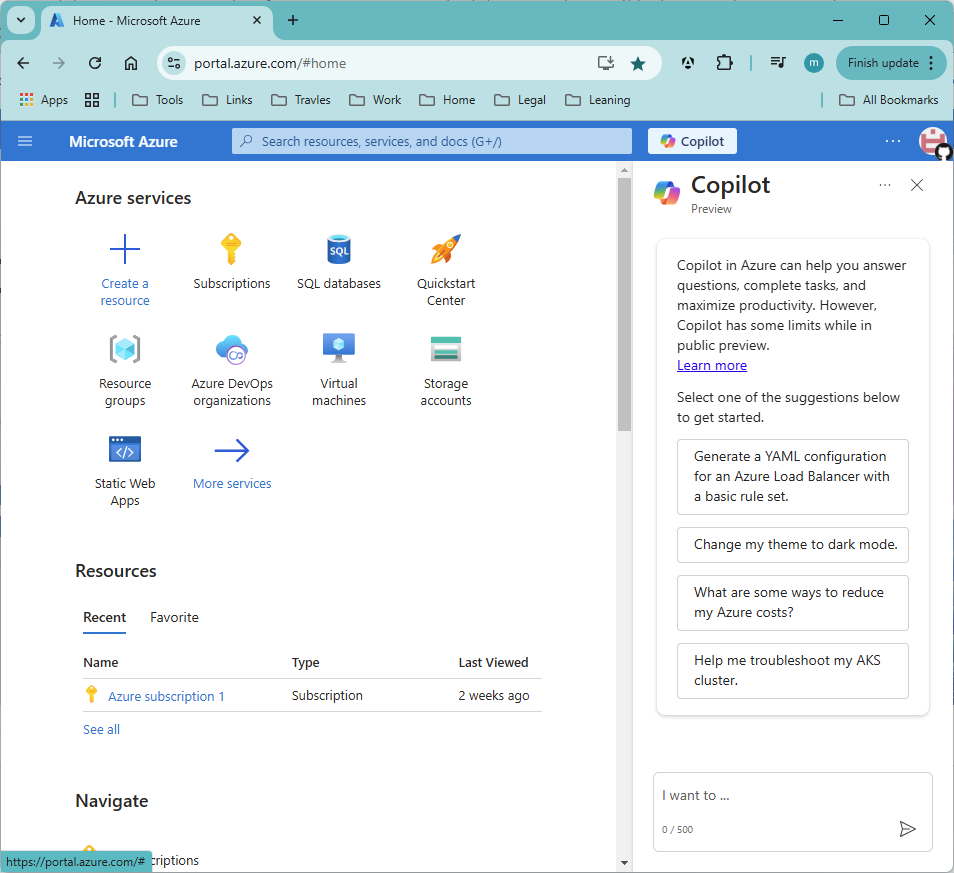The image size is (954, 873).
Task: Click the See all resources link
Action: (101, 729)
